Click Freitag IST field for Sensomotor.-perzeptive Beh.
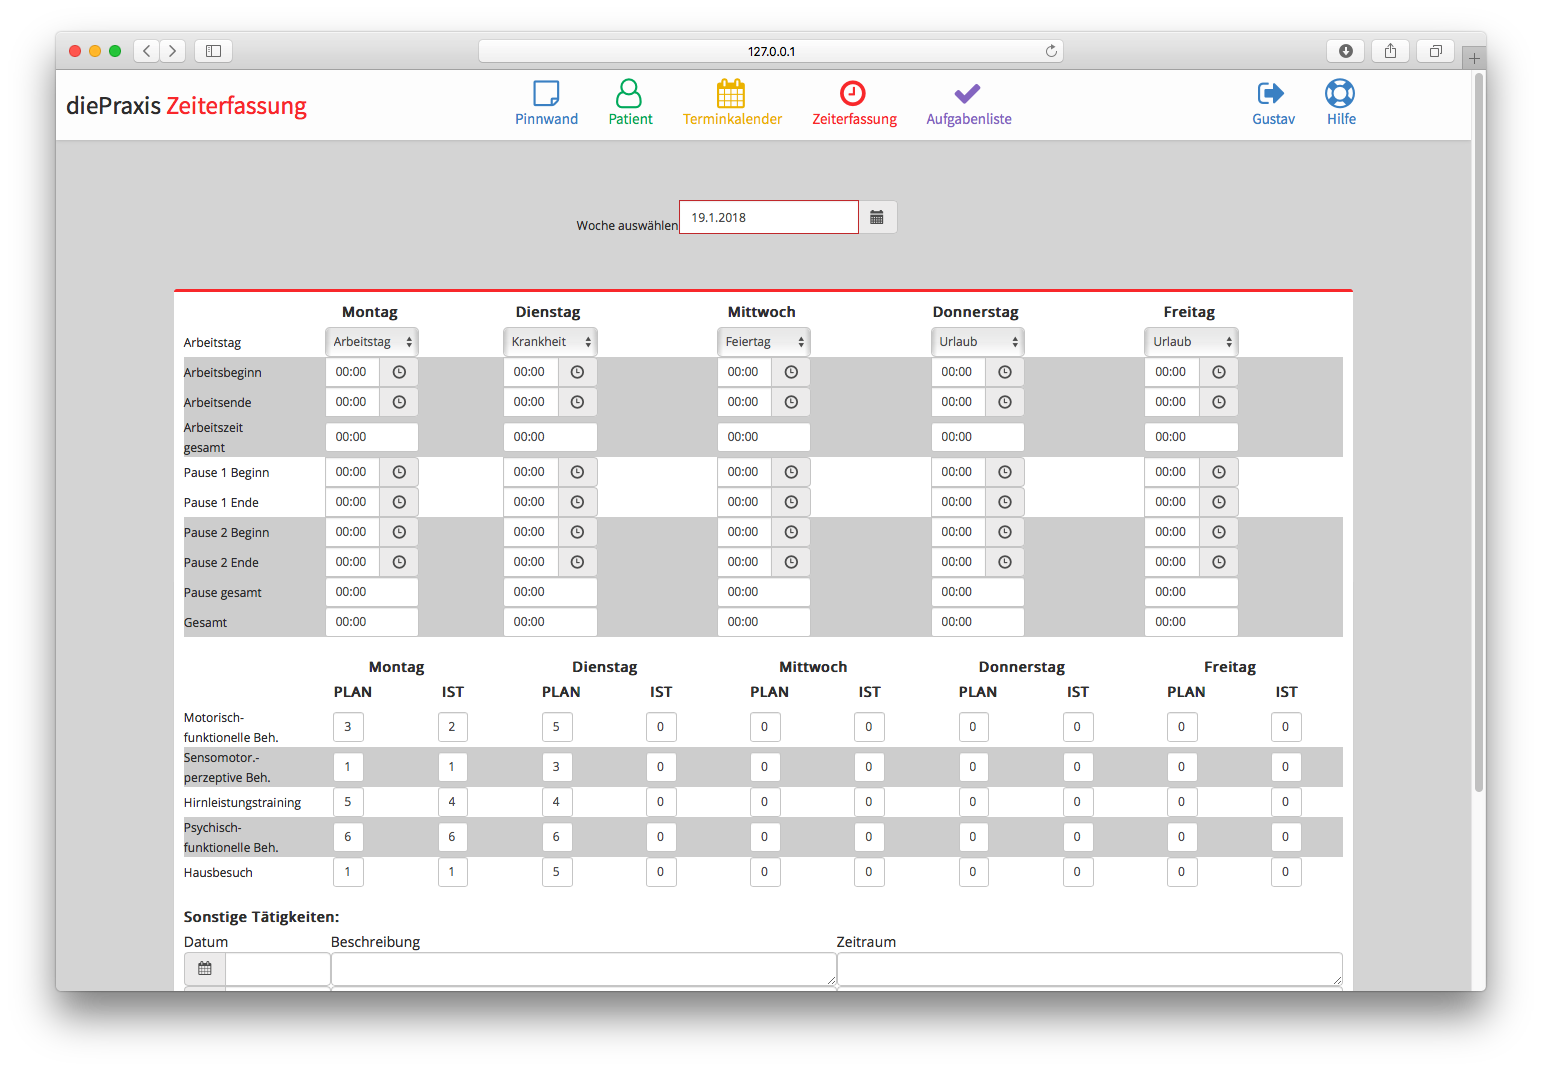 click(x=1286, y=767)
